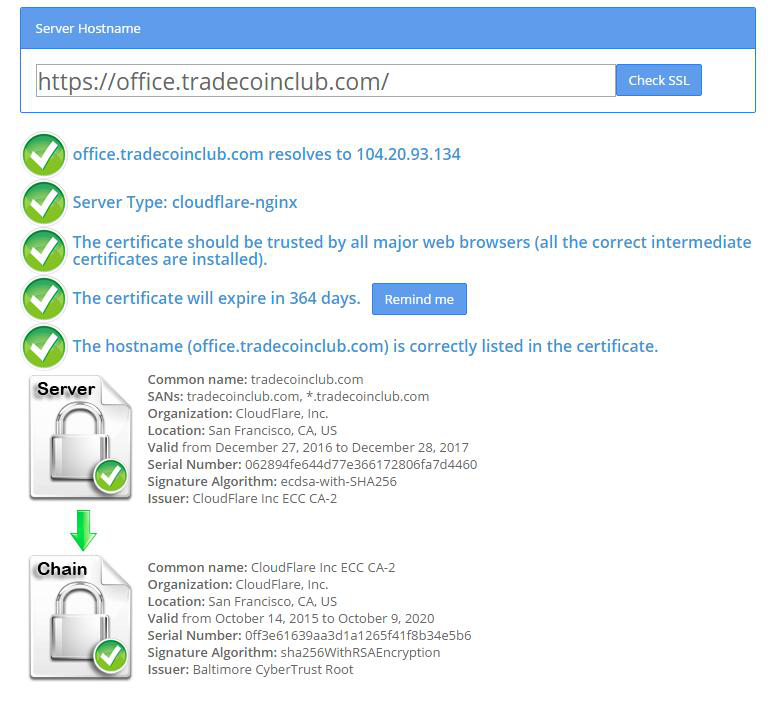Click chain 'Common name: CloudFlare Inc ECC CA-2' line
The image size is (783, 701).
(x=271, y=567)
